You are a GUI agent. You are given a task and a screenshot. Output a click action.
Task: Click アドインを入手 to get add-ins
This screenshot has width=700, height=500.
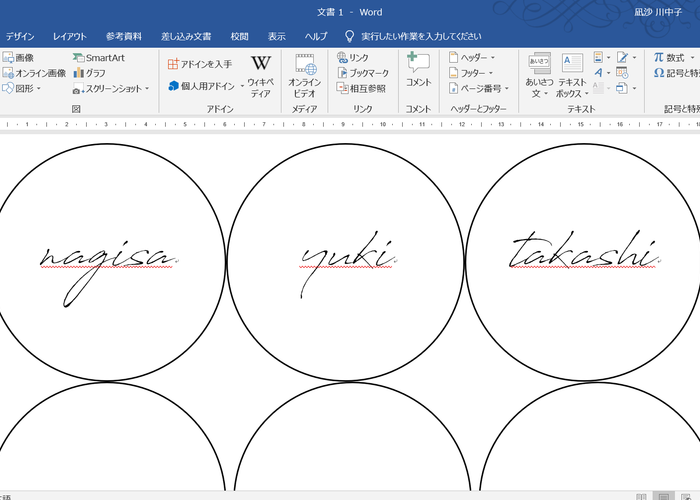point(200,64)
